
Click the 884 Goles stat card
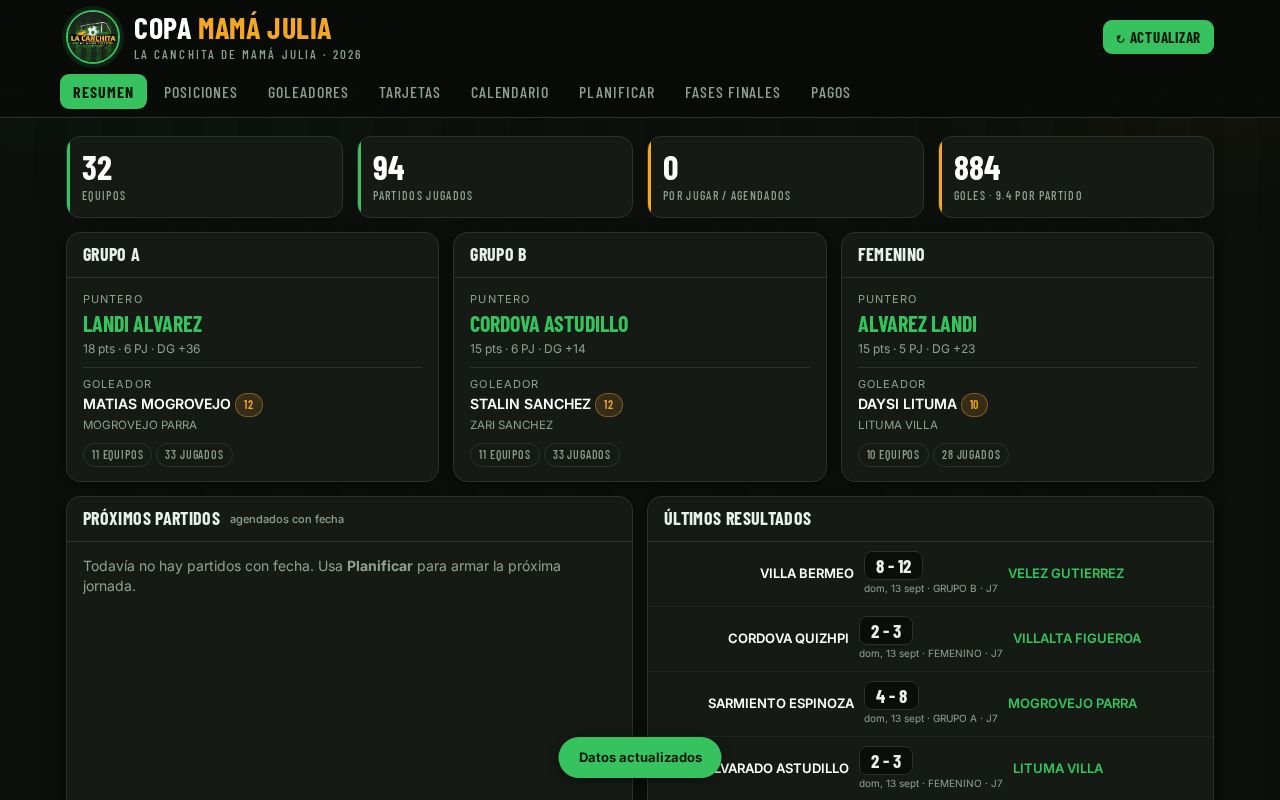pos(1076,177)
